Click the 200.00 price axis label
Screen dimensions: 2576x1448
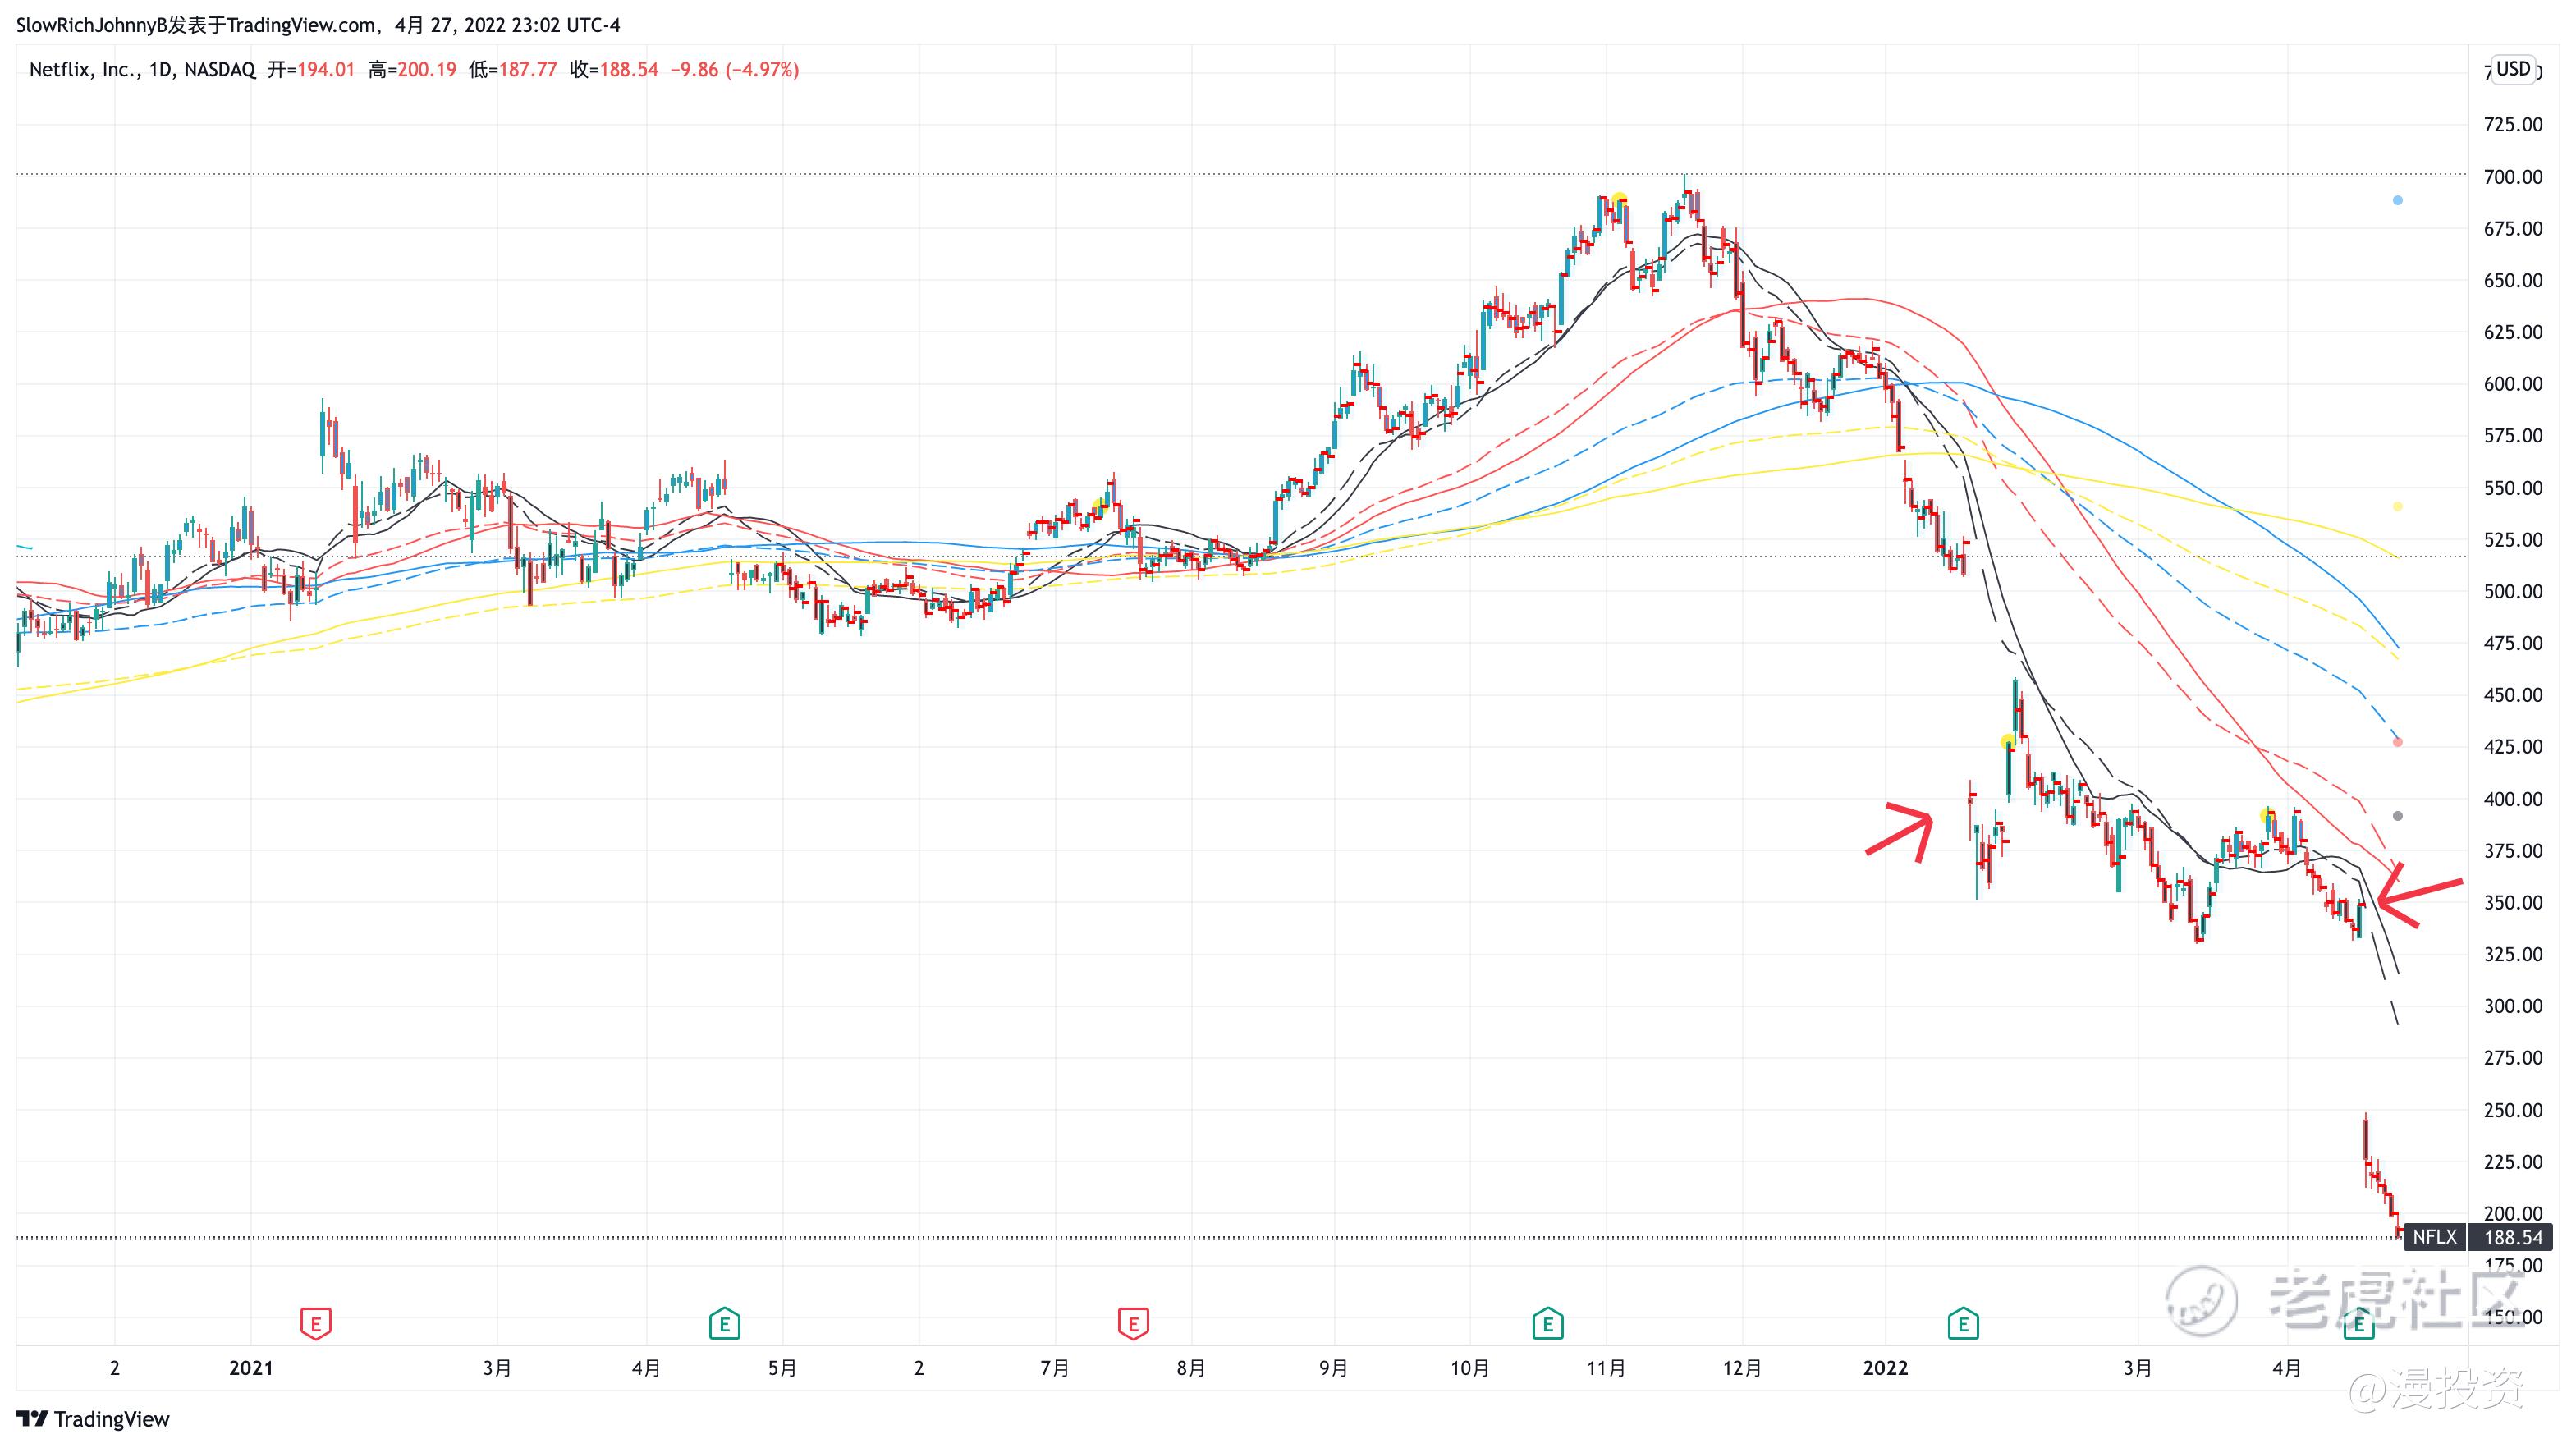[2513, 1213]
